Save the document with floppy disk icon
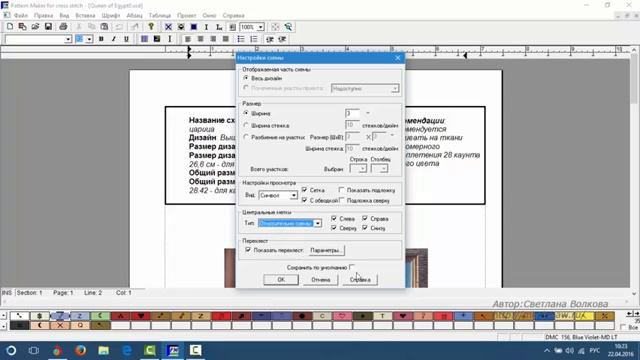 pos(48,27)
